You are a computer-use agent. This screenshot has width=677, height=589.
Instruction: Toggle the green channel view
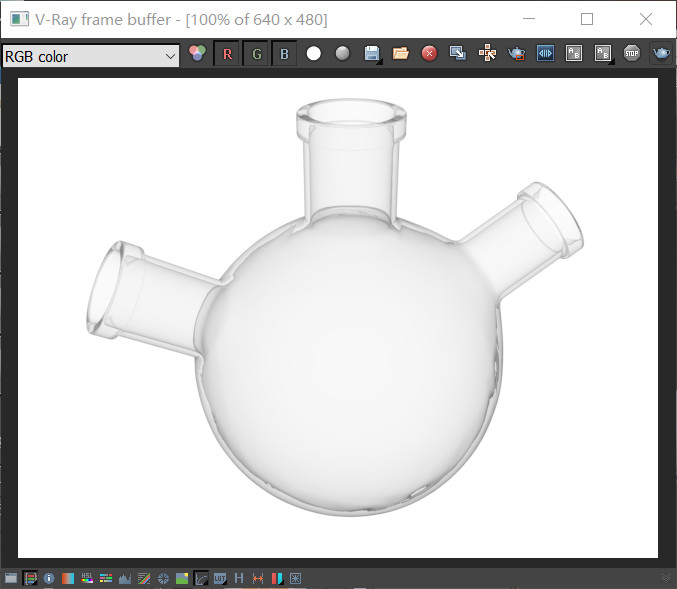[256, 54]
